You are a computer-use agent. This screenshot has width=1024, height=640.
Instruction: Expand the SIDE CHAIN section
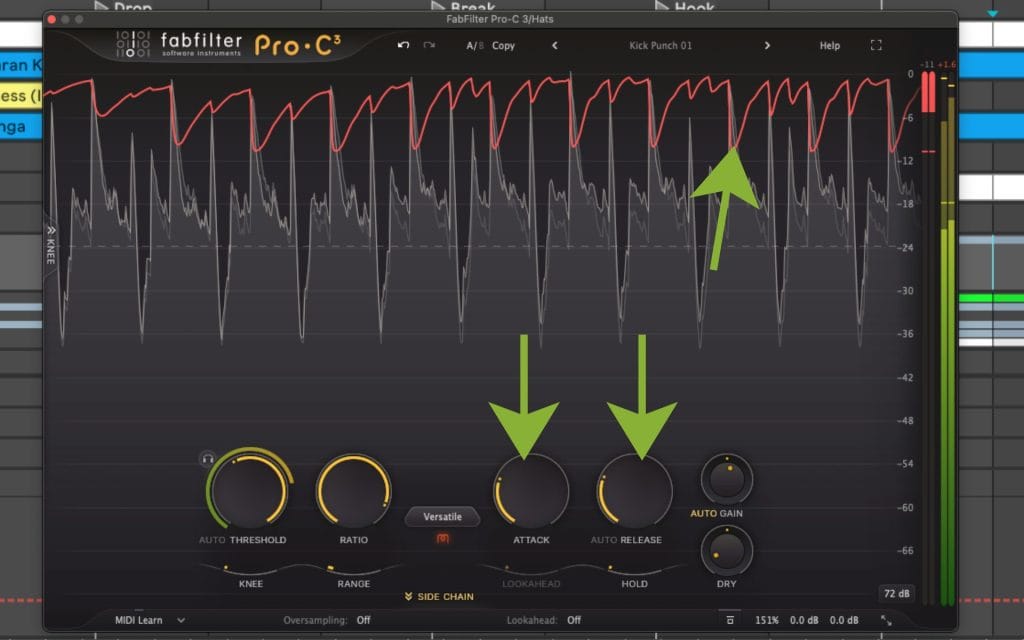click(x=439, y=597)
